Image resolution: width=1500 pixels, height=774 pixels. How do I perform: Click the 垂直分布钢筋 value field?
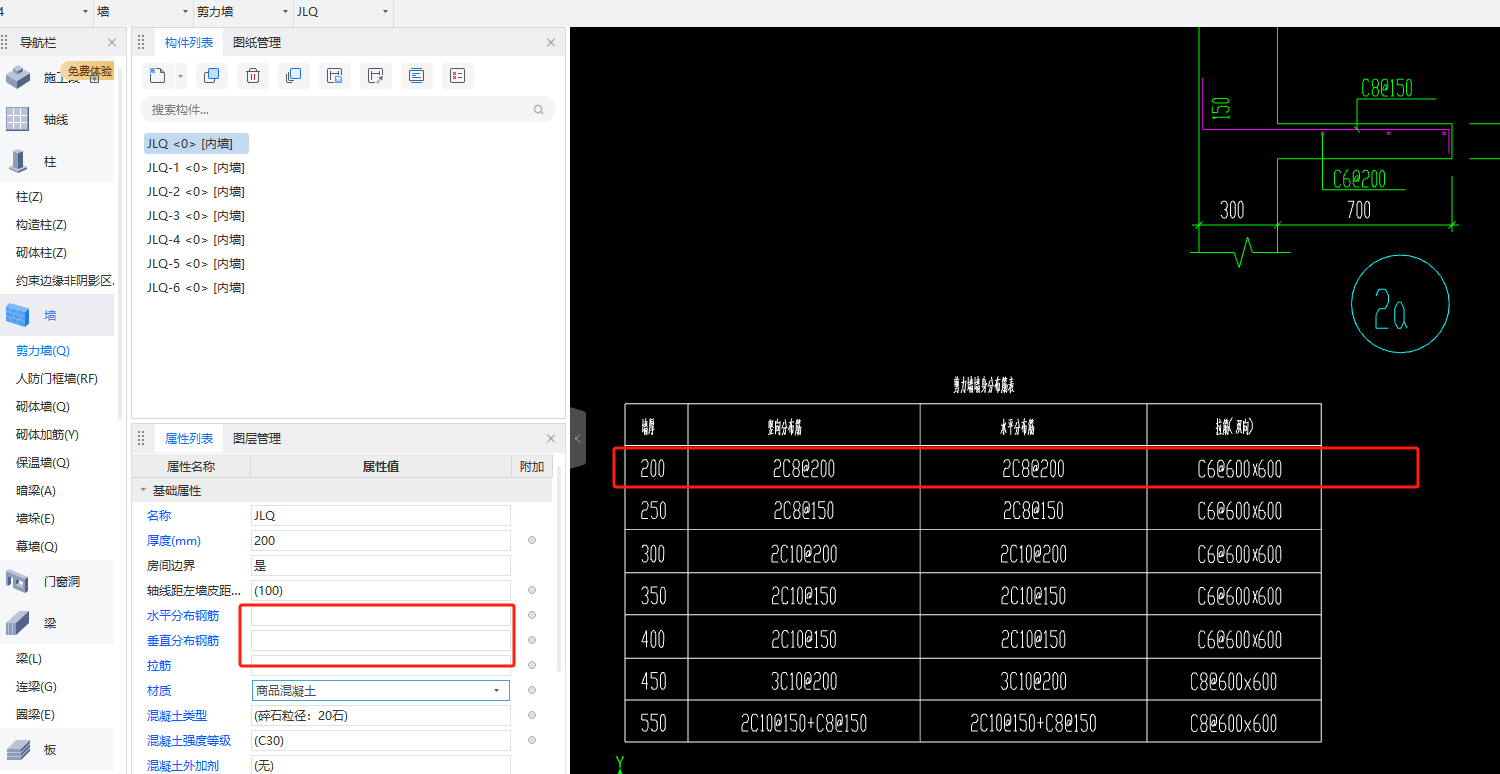pos(381,641)
